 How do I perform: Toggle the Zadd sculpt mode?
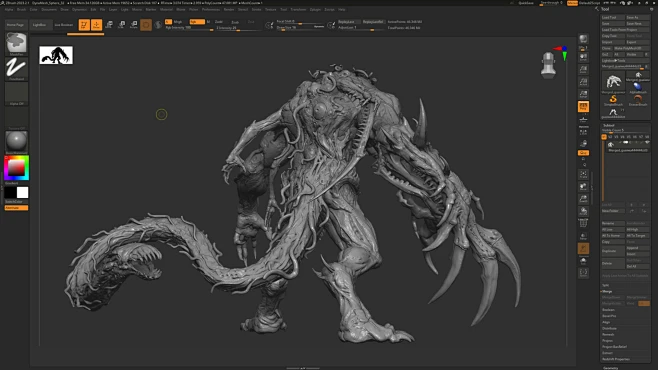[x=219, y=22]
